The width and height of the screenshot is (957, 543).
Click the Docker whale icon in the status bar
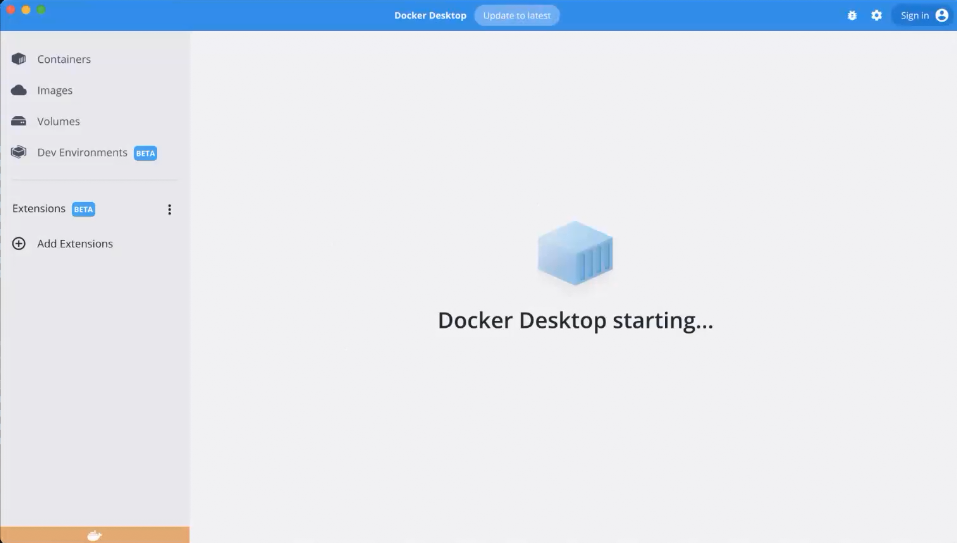(x=94, y=535)
